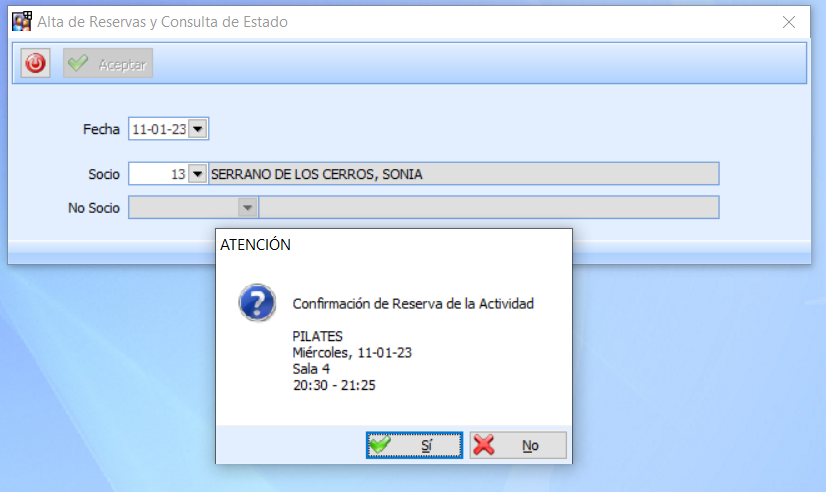Click the empty No Socio name field

click(x=489, y=208)
